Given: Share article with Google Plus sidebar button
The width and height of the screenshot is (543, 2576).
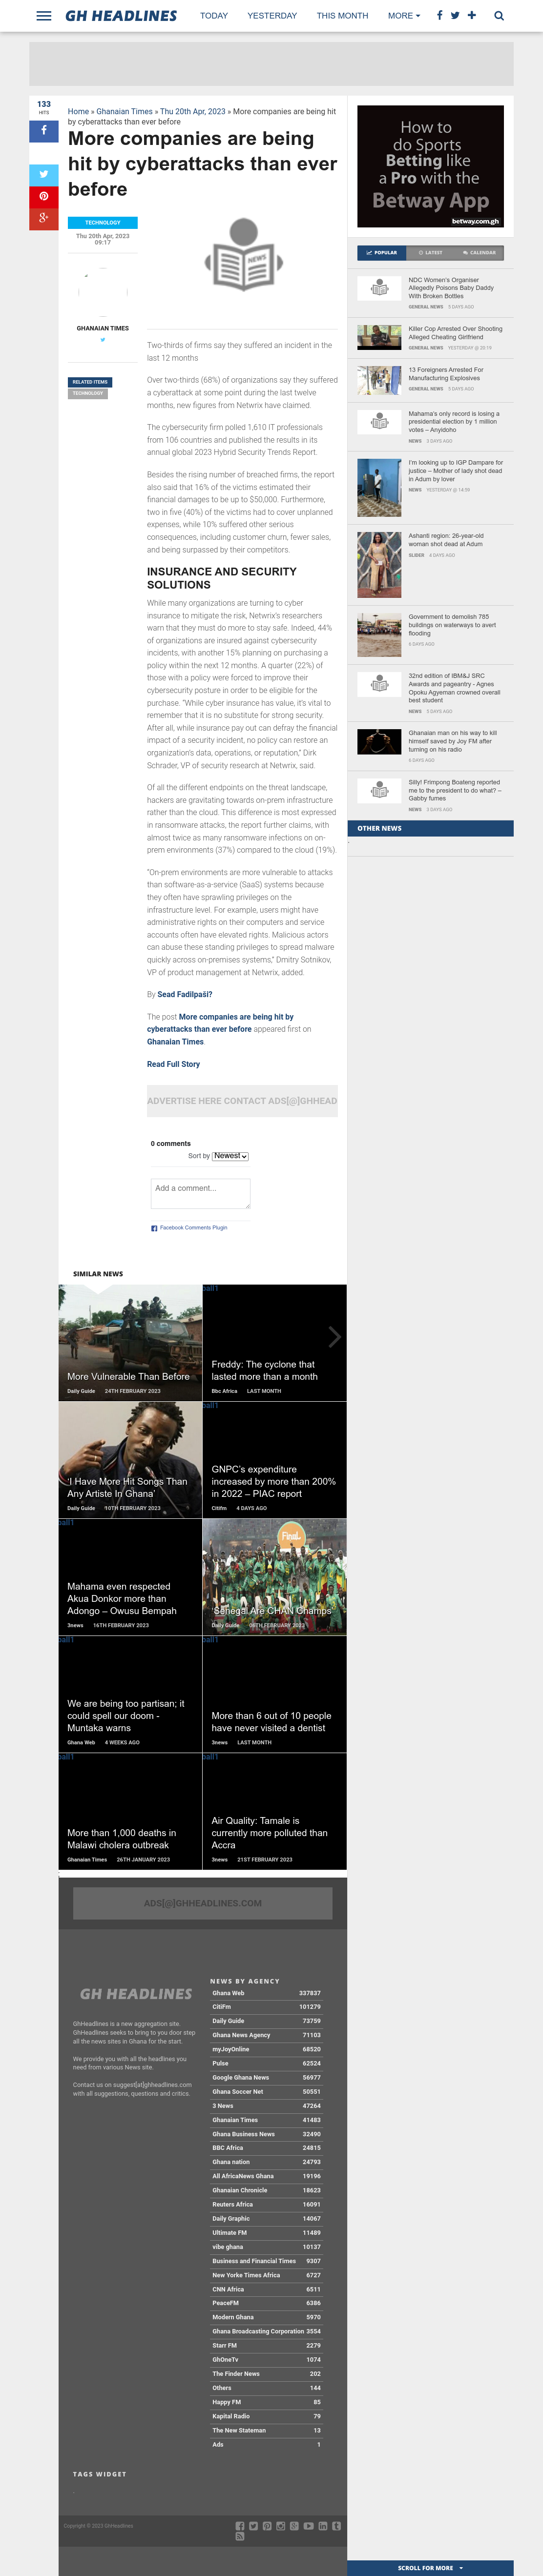Looking at the screenshot, I should [44, 218].
